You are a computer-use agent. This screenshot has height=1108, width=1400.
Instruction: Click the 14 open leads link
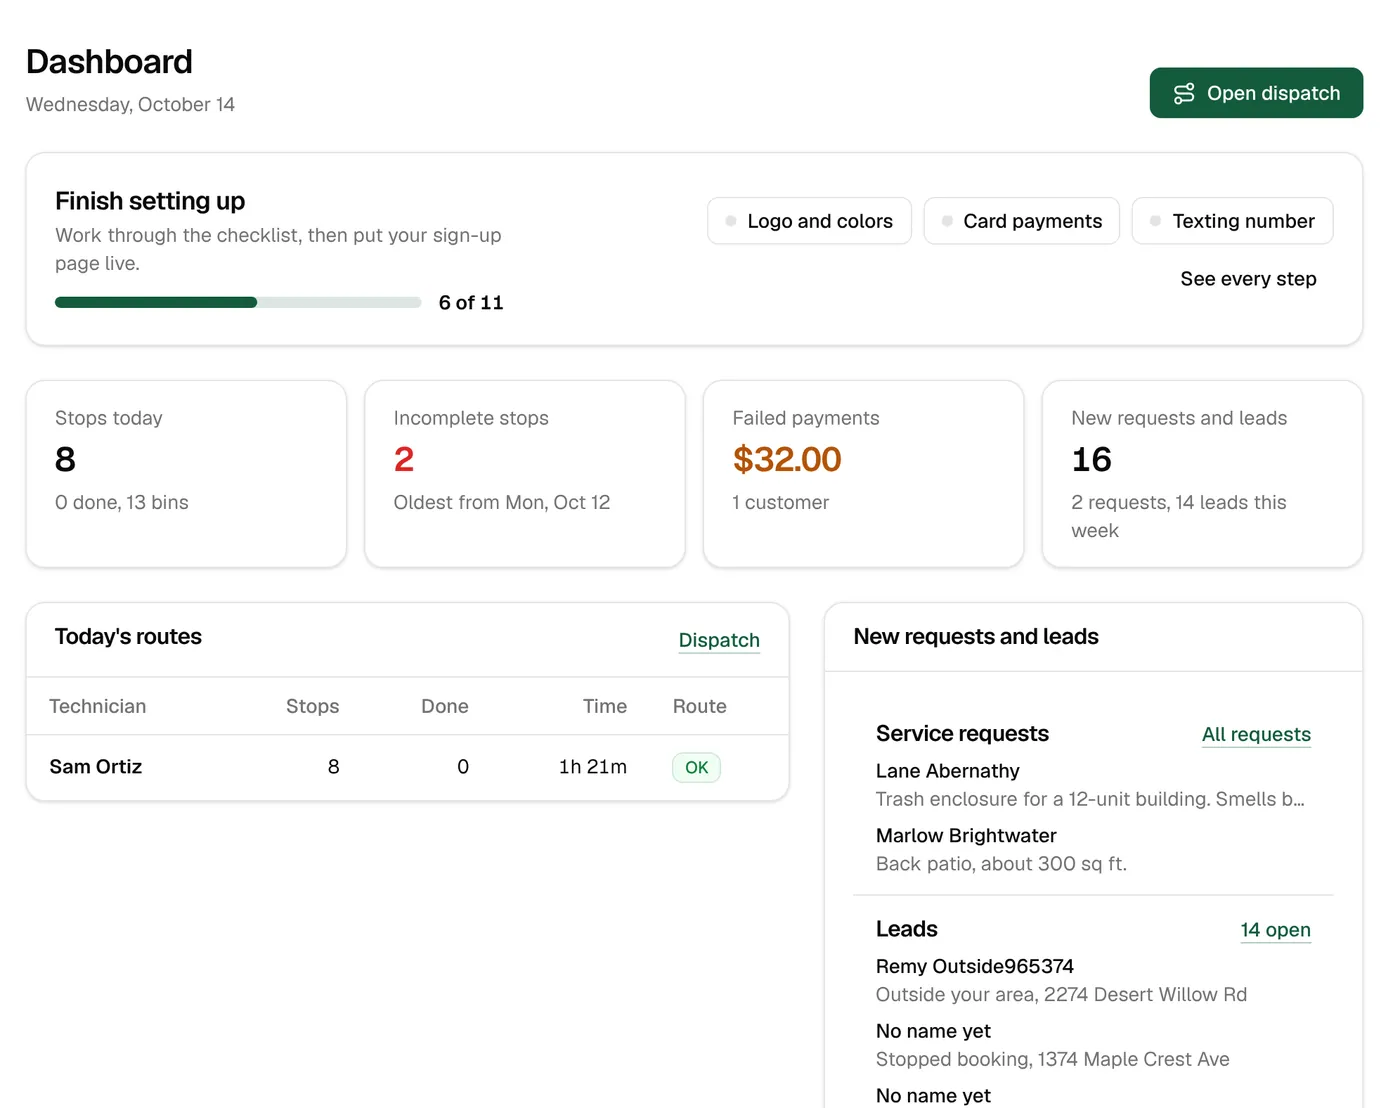1275,930
